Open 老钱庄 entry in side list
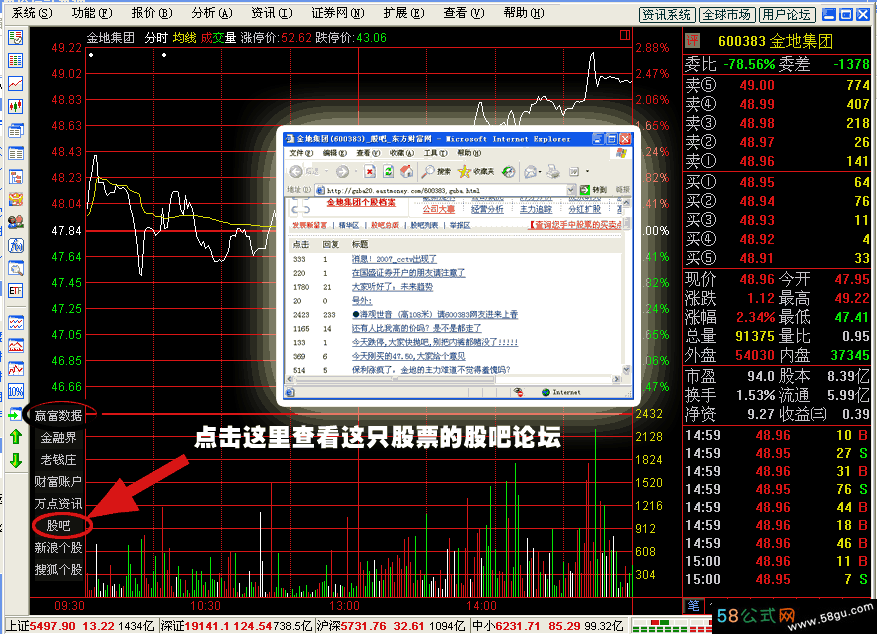This screenshot has width=877, height=634. pyautogui.click(x=58, y=460)
